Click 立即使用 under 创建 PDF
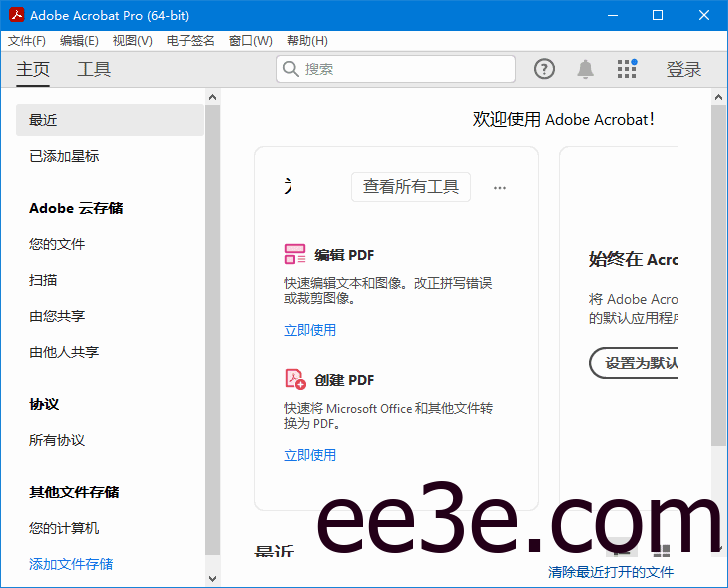This screenshot has width=728, height=588. (x=310, y=455)
